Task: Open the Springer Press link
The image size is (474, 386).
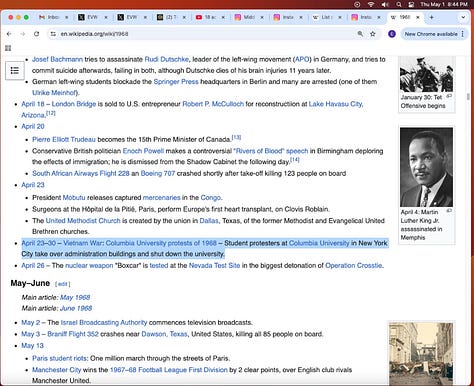Action: point(176,82)
